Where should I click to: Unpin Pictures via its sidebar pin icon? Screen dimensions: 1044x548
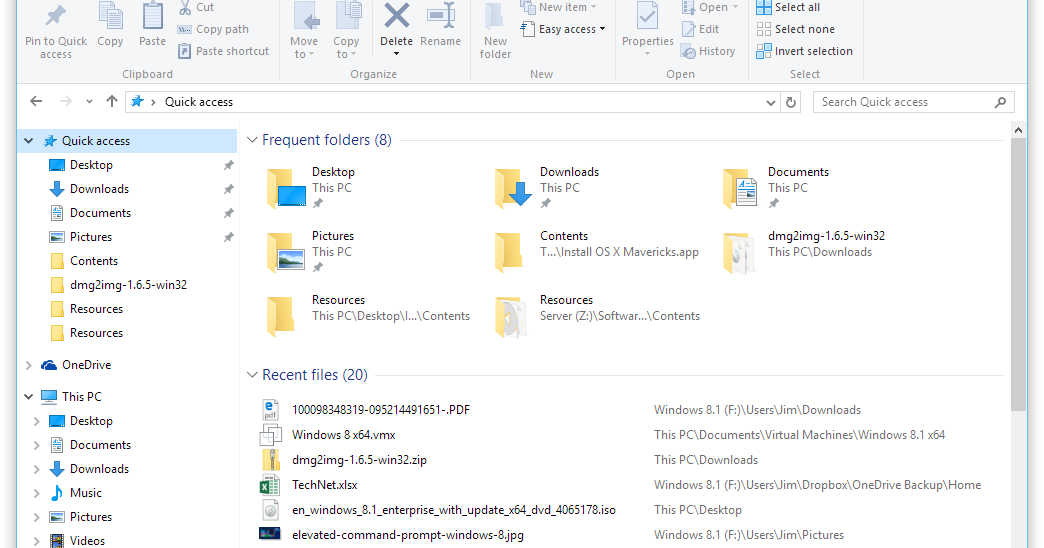tap(228, 237)
